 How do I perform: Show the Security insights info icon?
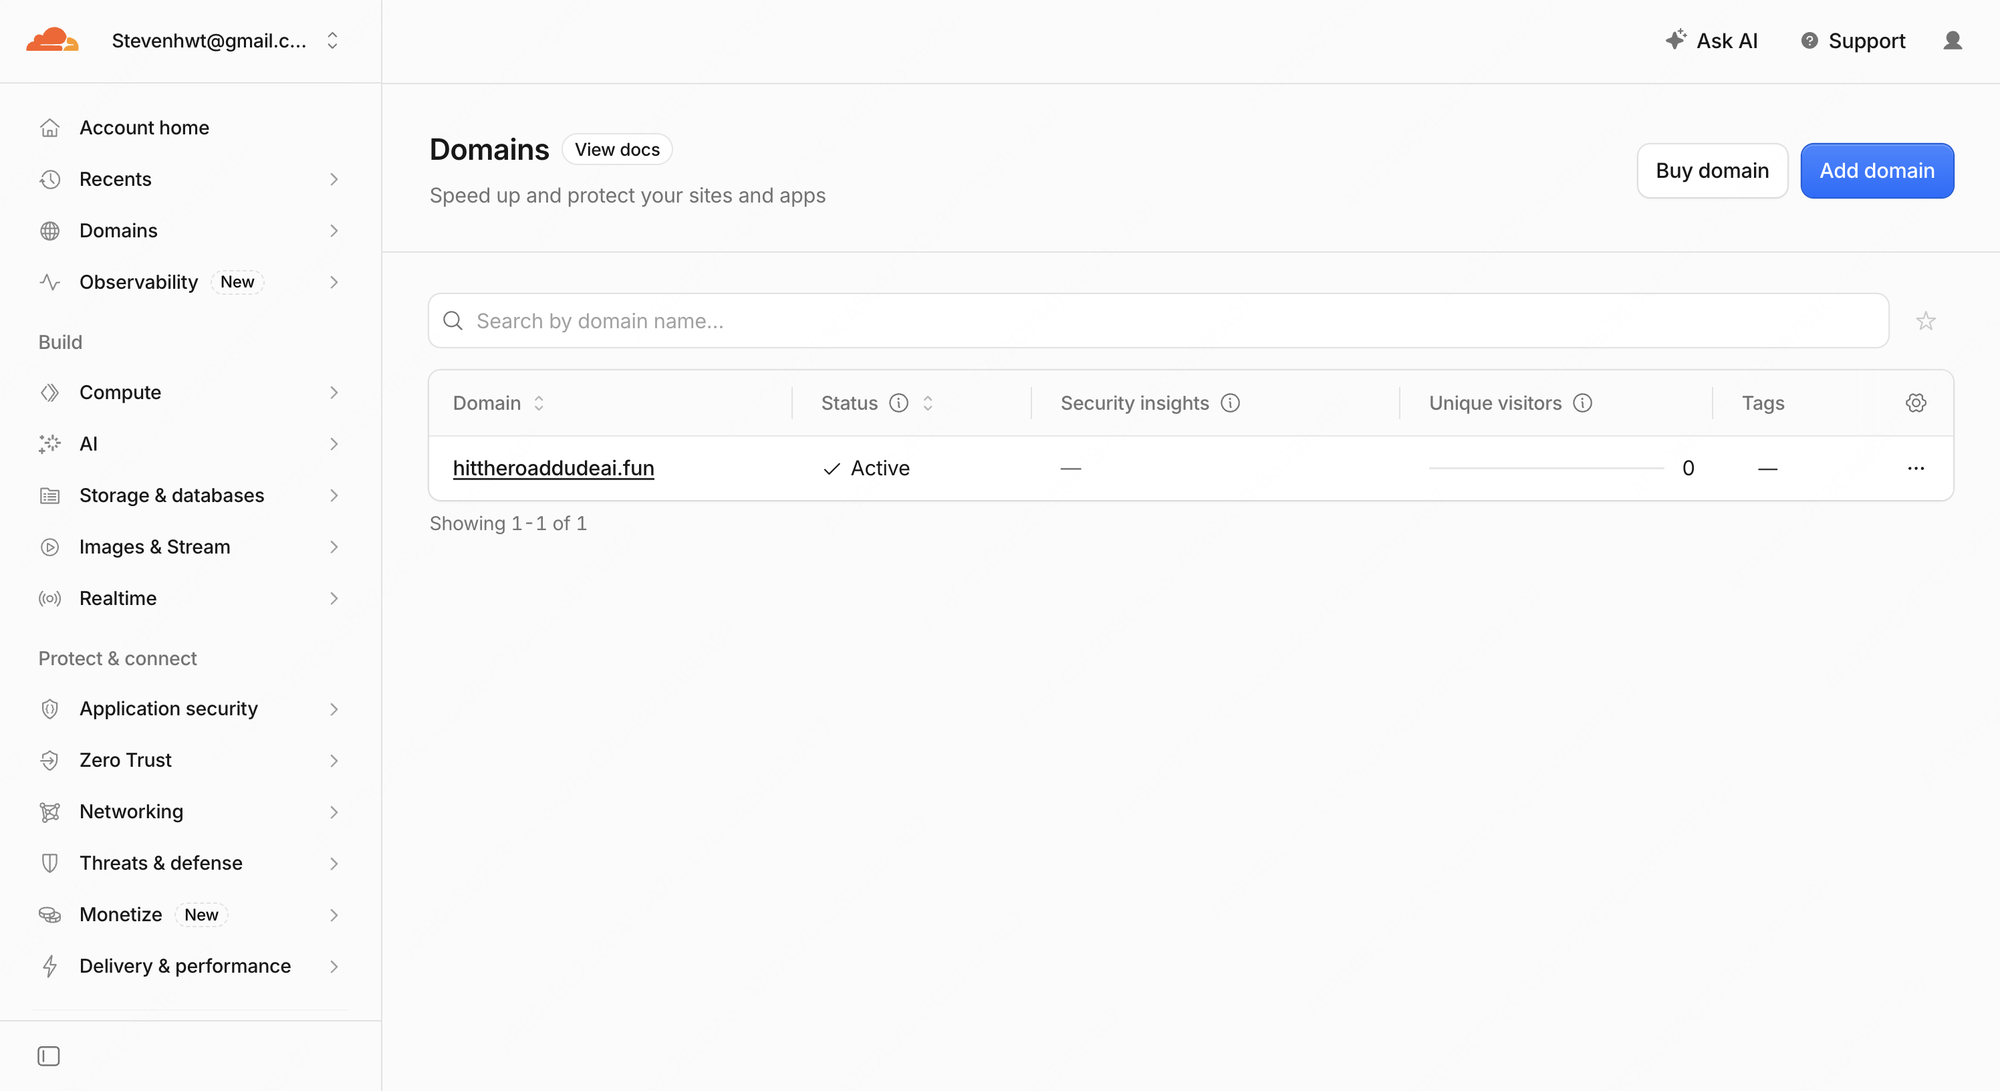tap(1230, 403)
